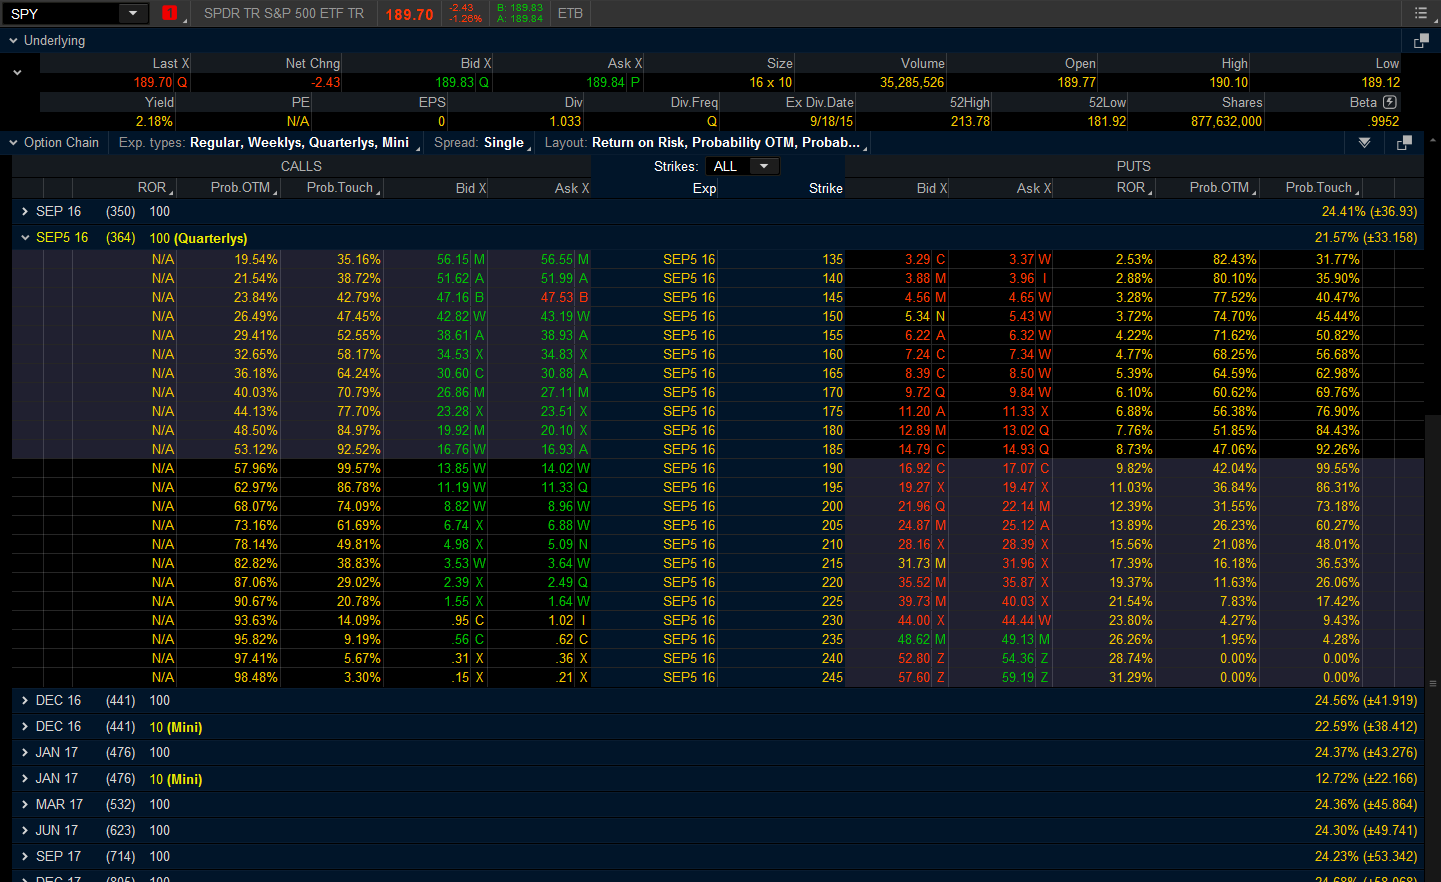Expand the SEP 16 (350) expiration
Screen dimensions: 1441x882
point(25,211)
